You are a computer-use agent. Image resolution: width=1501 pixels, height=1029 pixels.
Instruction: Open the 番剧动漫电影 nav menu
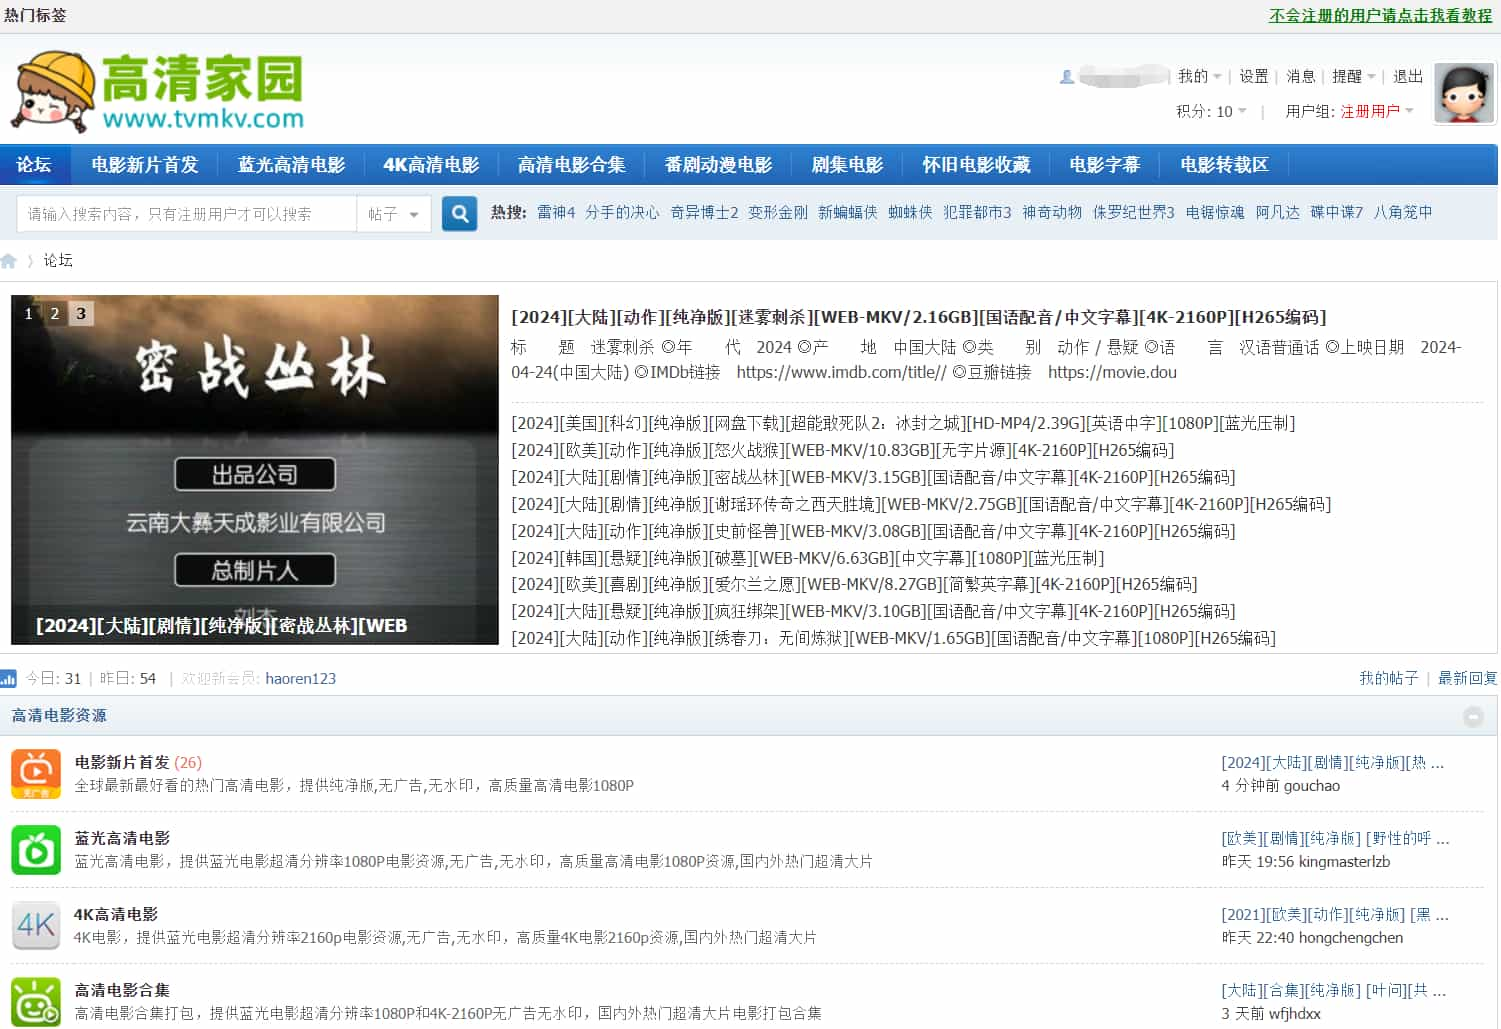tap(718, 165)
